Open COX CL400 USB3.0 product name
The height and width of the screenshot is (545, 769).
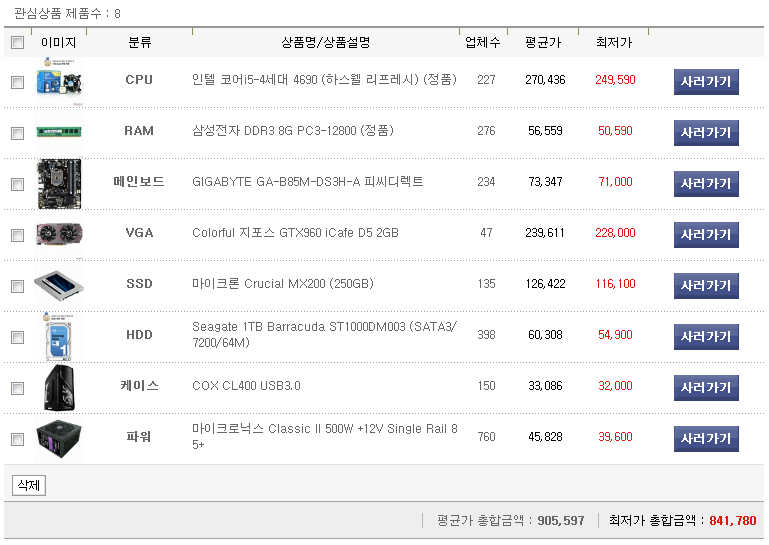click(246, 386)
